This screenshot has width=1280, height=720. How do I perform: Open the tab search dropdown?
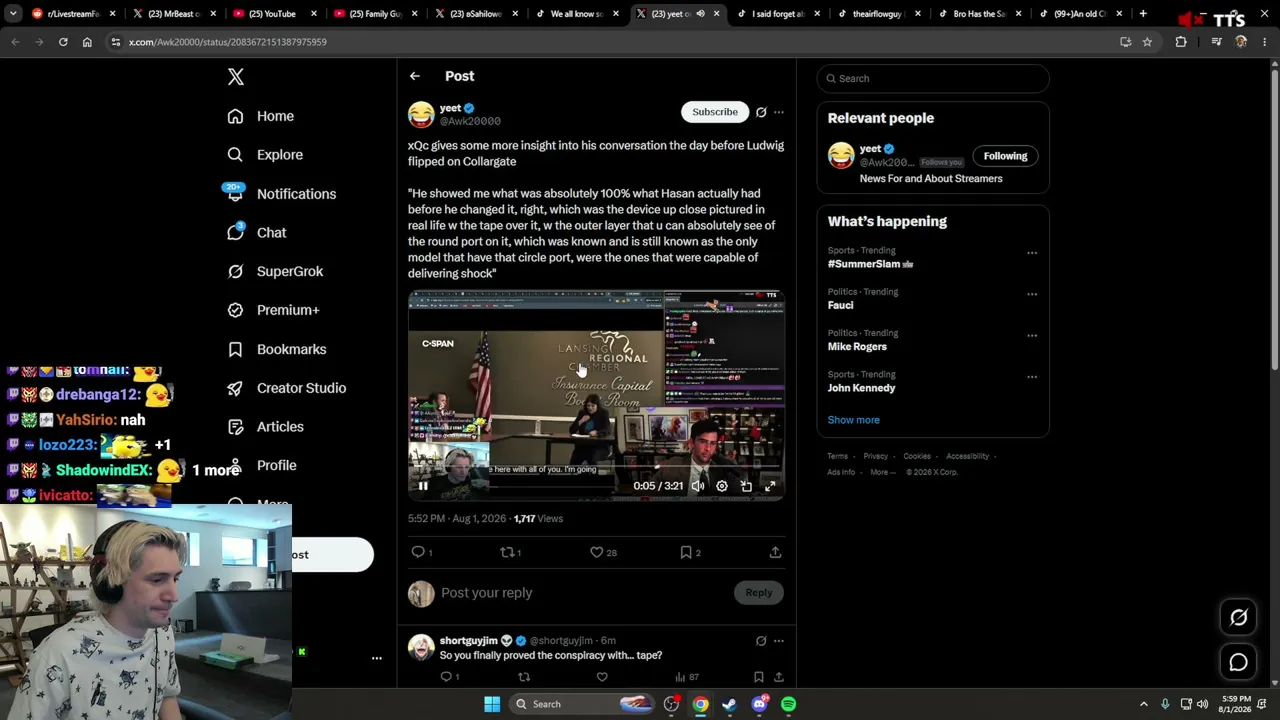[13, 14]
